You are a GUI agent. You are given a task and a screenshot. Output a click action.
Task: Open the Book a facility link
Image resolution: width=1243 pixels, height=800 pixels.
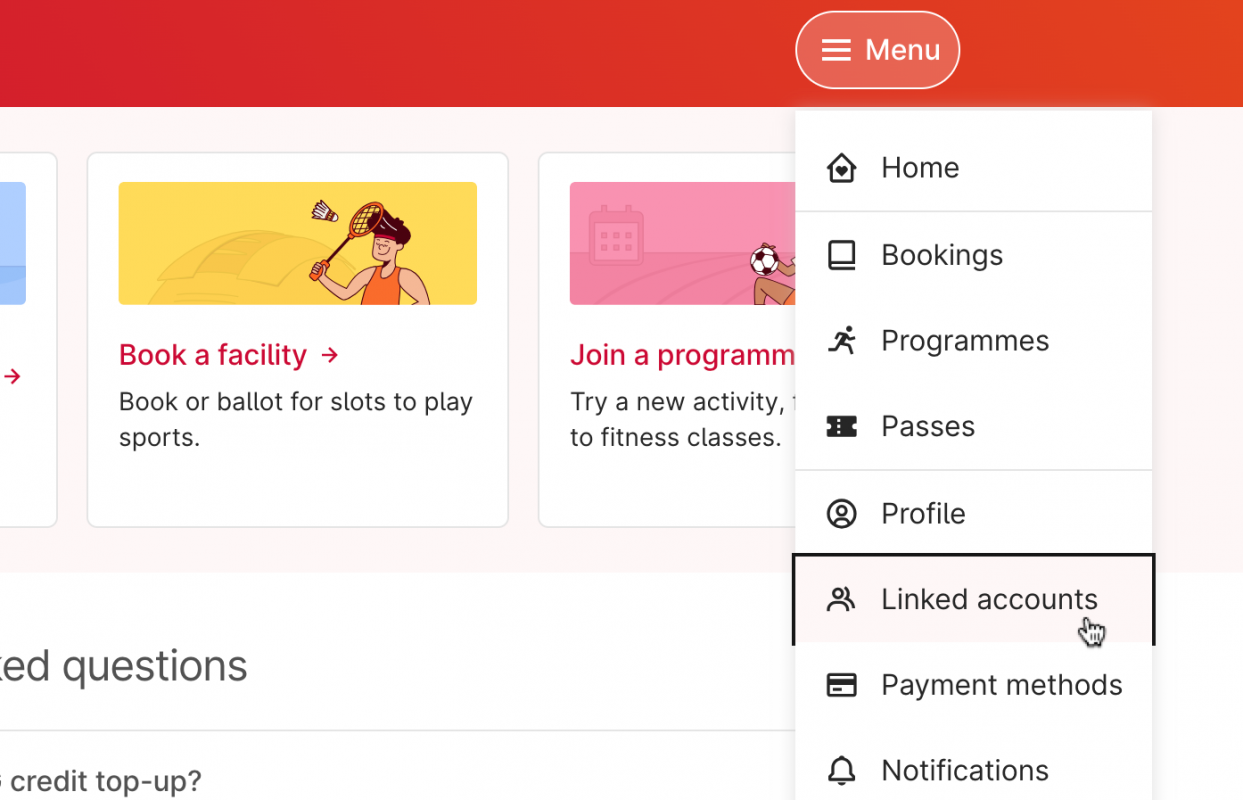coord(229,355)
